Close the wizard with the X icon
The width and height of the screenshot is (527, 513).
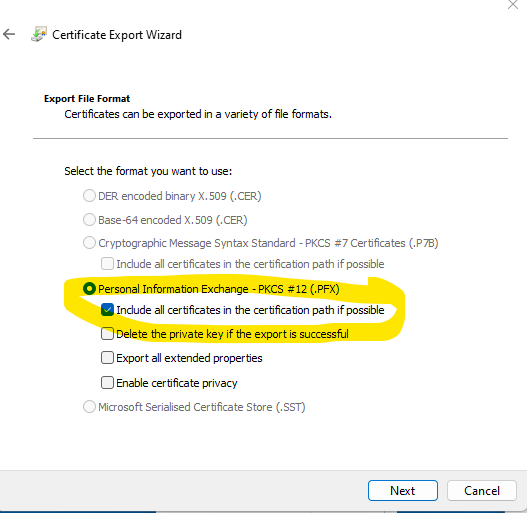(513, 4)
